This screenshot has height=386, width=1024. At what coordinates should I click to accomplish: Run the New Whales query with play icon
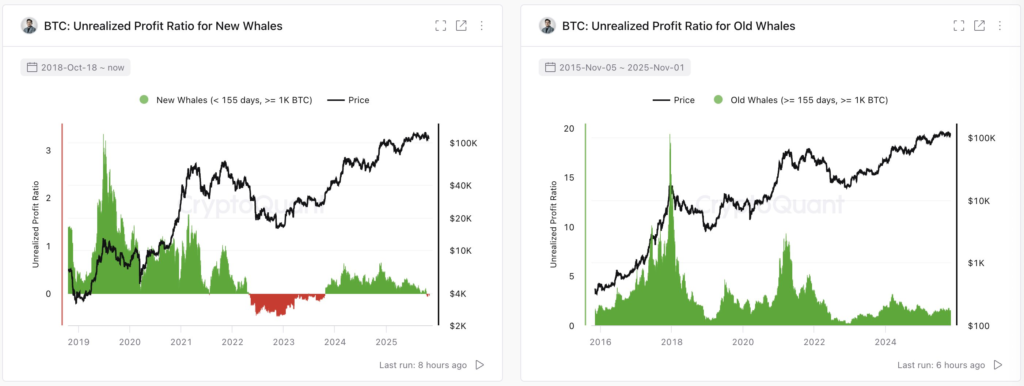(x=480, y=365)
